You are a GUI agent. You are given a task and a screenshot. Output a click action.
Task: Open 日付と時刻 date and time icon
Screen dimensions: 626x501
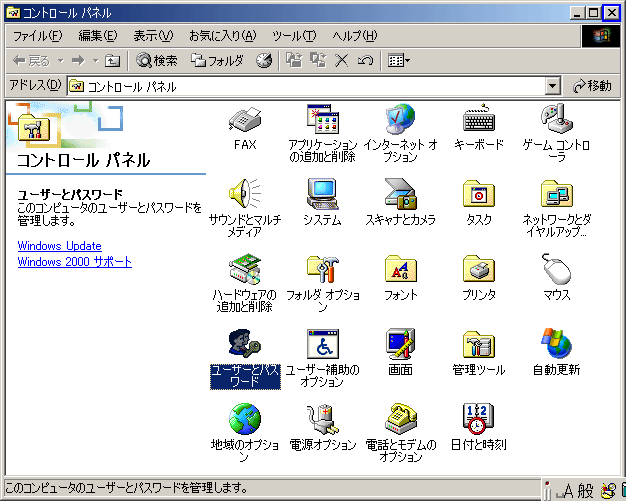click(x=479, y=418)
